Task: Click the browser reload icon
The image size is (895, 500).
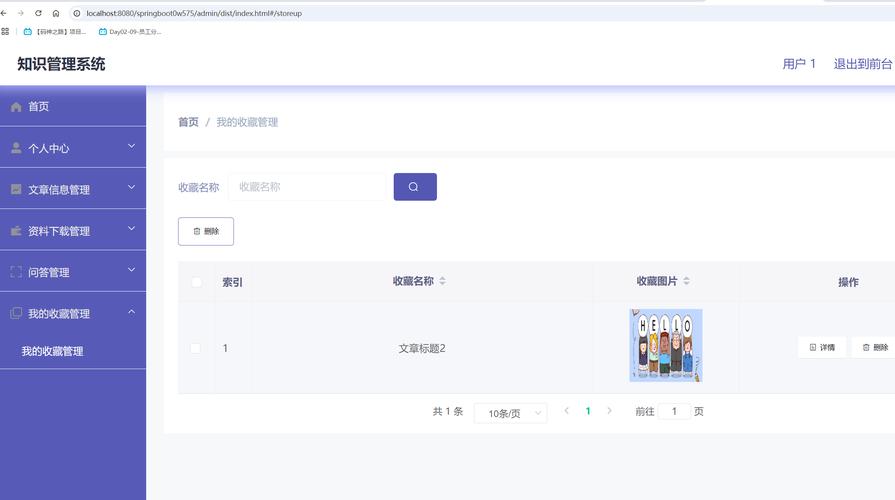Action: pos(38,13)
